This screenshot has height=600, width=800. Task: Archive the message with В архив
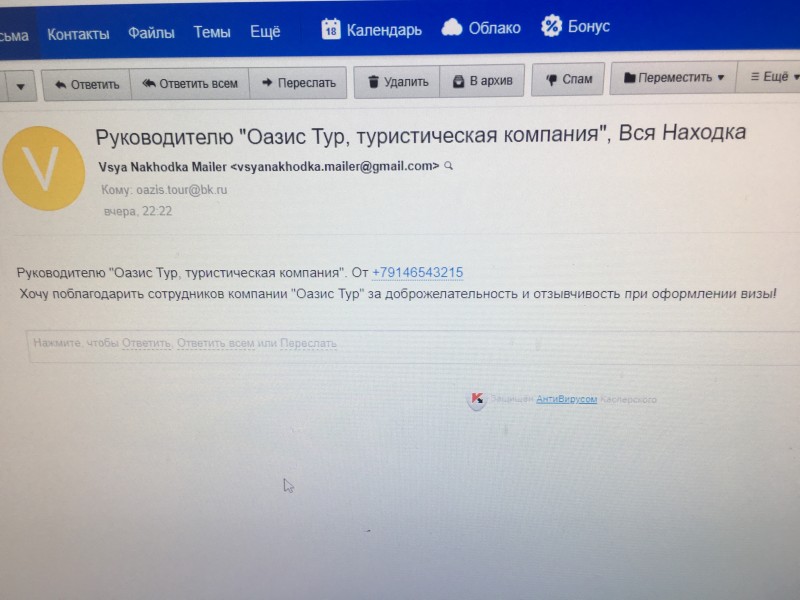[x=482, y=82]
